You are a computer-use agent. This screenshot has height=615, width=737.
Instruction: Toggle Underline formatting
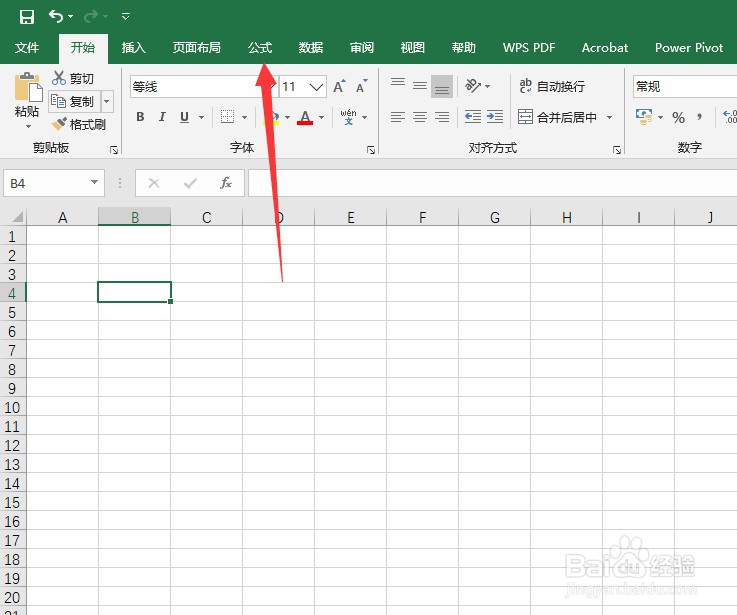click(x=184, y=117)
